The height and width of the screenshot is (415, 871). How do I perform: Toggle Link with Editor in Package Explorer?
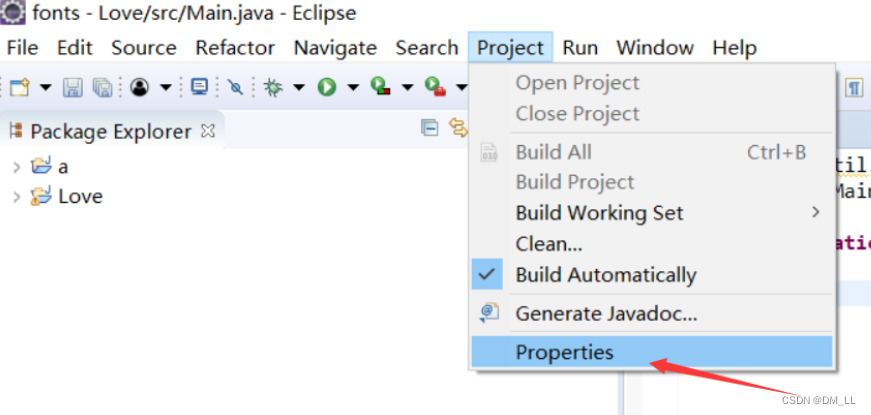tap(459, 128)
